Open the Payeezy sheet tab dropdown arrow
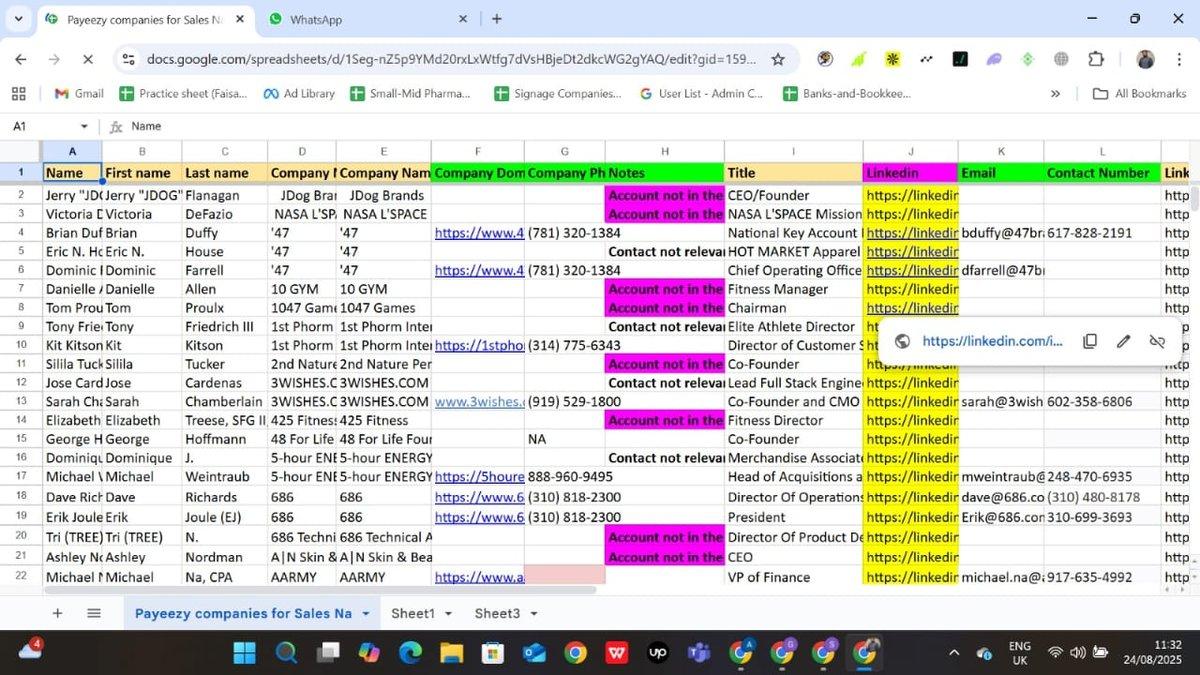This screenshot has width=1200, height=675. (365, 614)
